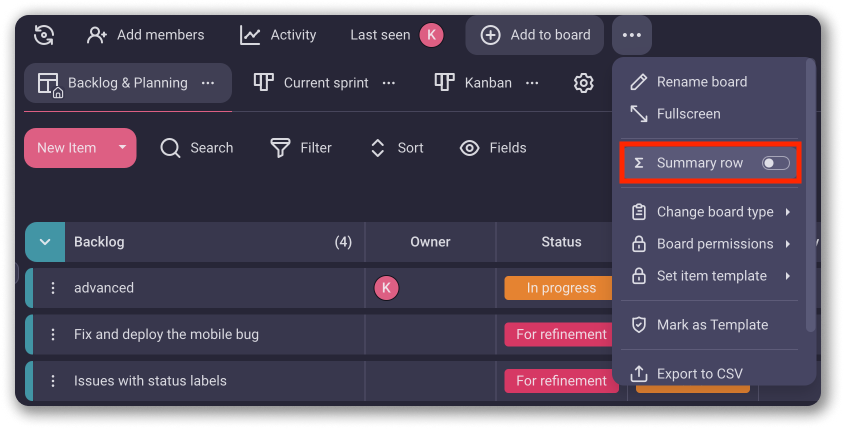Click the board settings gear icon

(584, 83)
